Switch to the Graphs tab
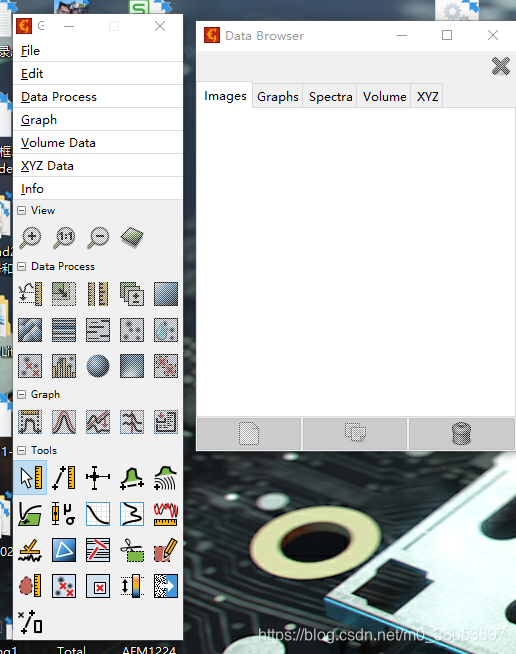This screenshot has height=654, width=516. tap(278, 97)
